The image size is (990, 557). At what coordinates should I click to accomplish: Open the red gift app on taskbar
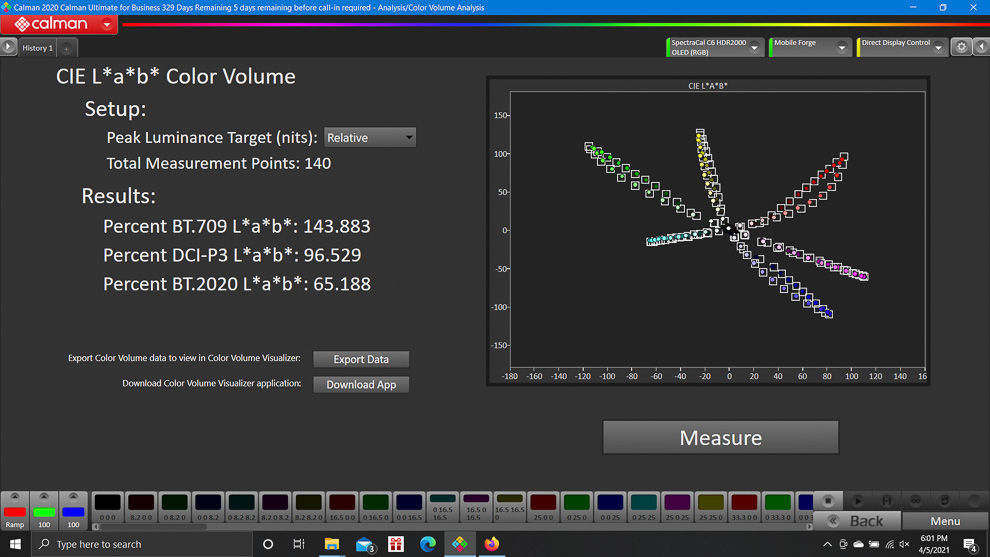click(x=396, y=544)
